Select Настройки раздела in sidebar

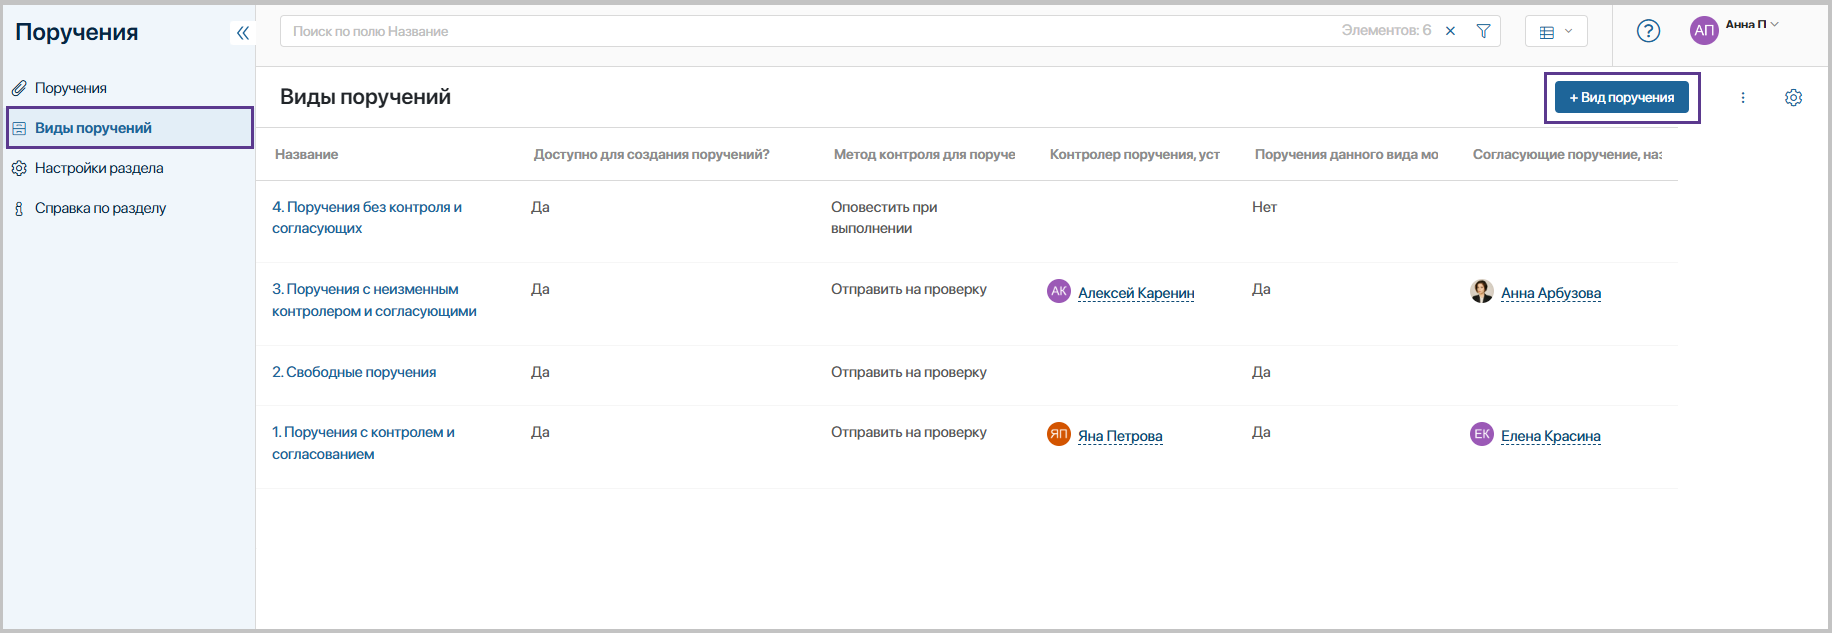tap(99, 168)
